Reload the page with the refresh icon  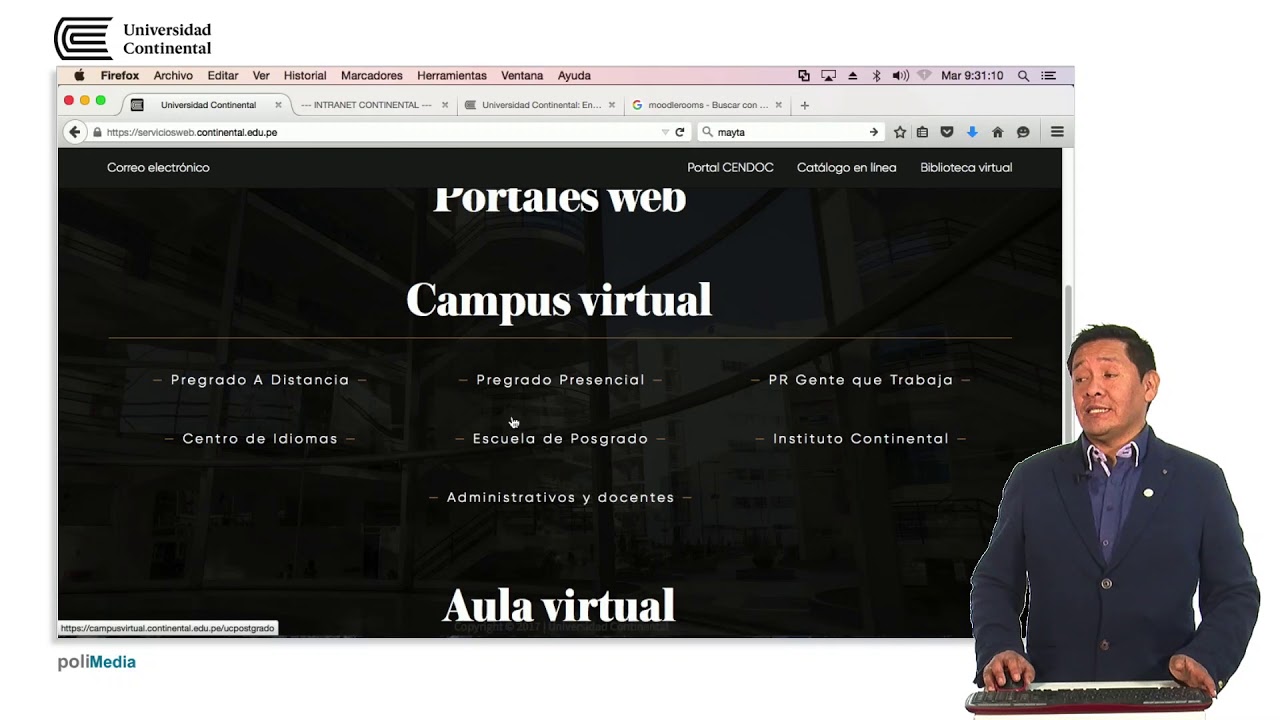(x=680, y=132)
